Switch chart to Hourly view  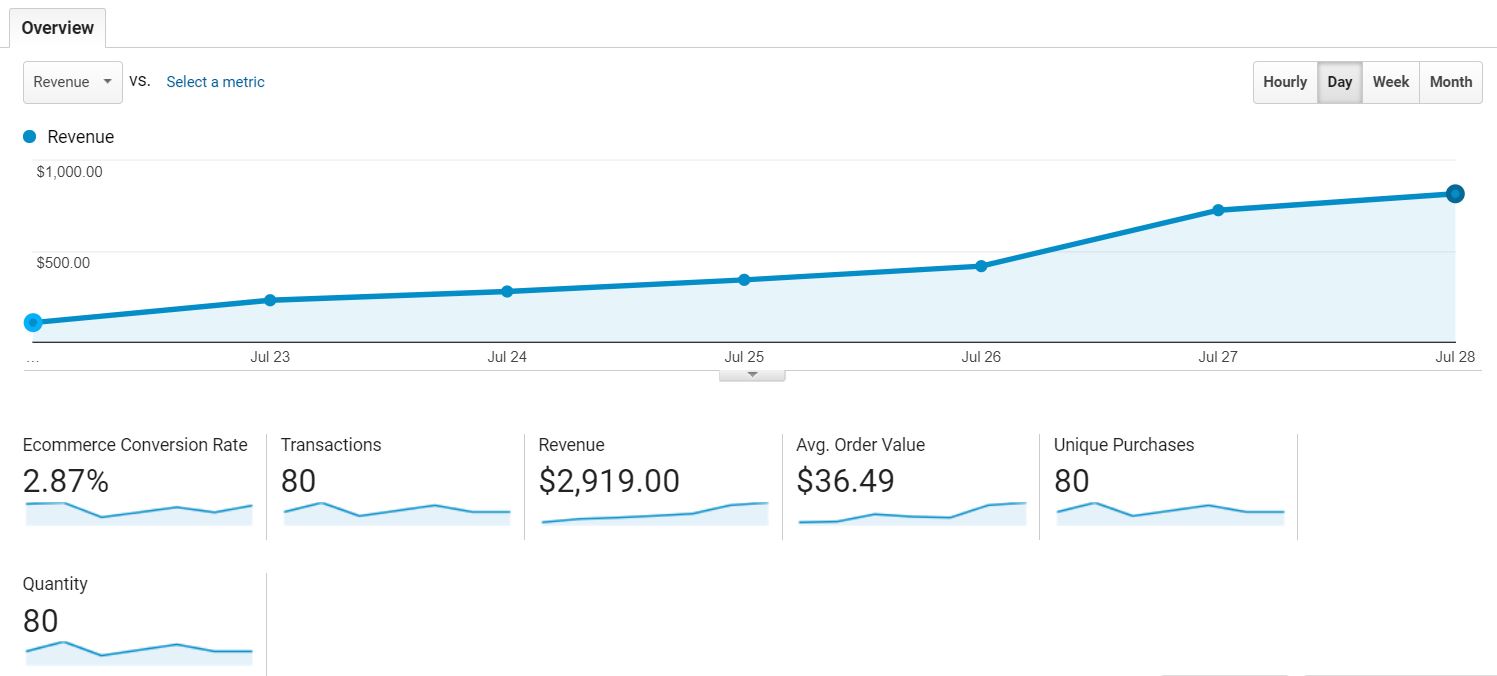pyautogui.click(x=1284, y=82)
